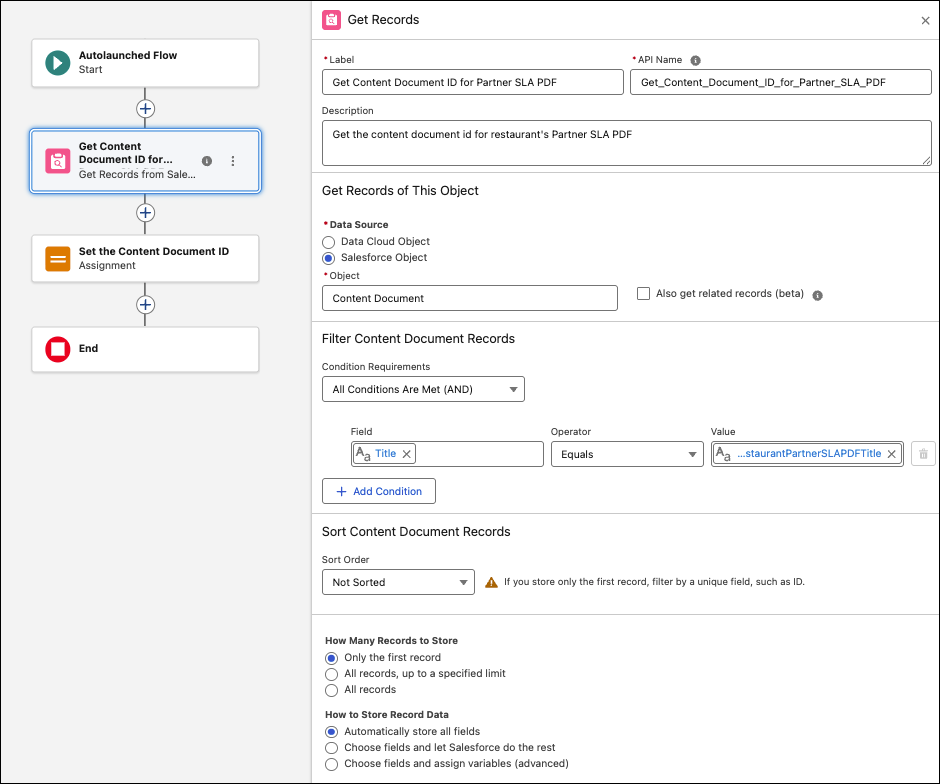Enable Also get related records (beta)
The width and height of the screenshot is (940, 784).
click(643, 293)
